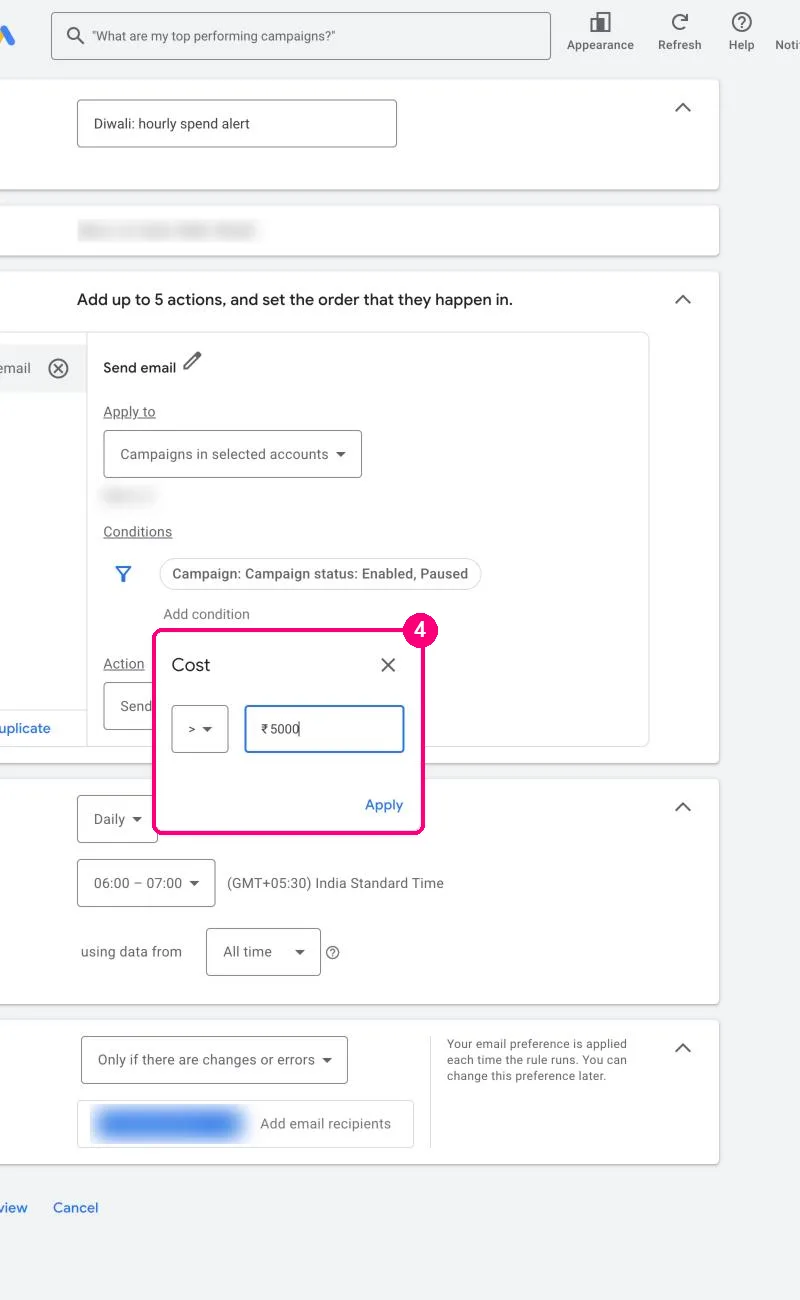
Task: Open the greater-than operator dropdown
Action: 200,729
